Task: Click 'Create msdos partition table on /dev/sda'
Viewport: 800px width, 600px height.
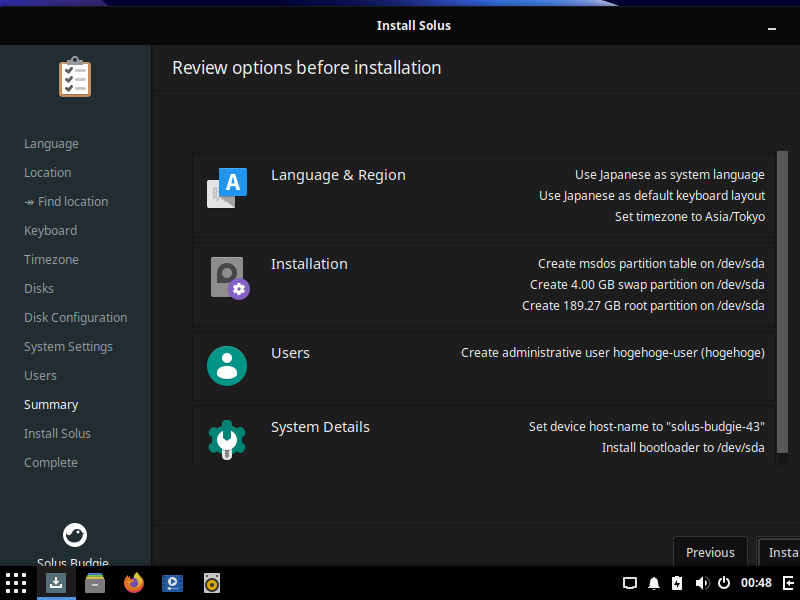Action: coord(651,264)
